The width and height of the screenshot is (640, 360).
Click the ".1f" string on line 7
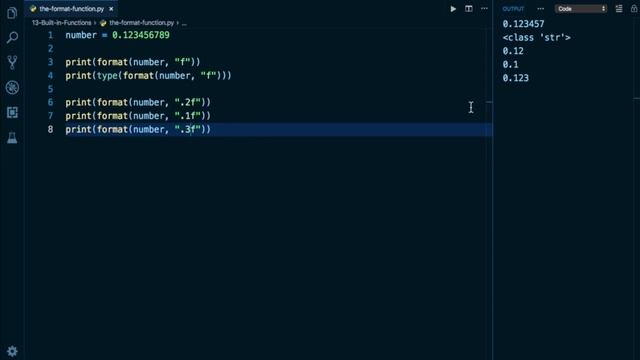[x=188, y=116]
